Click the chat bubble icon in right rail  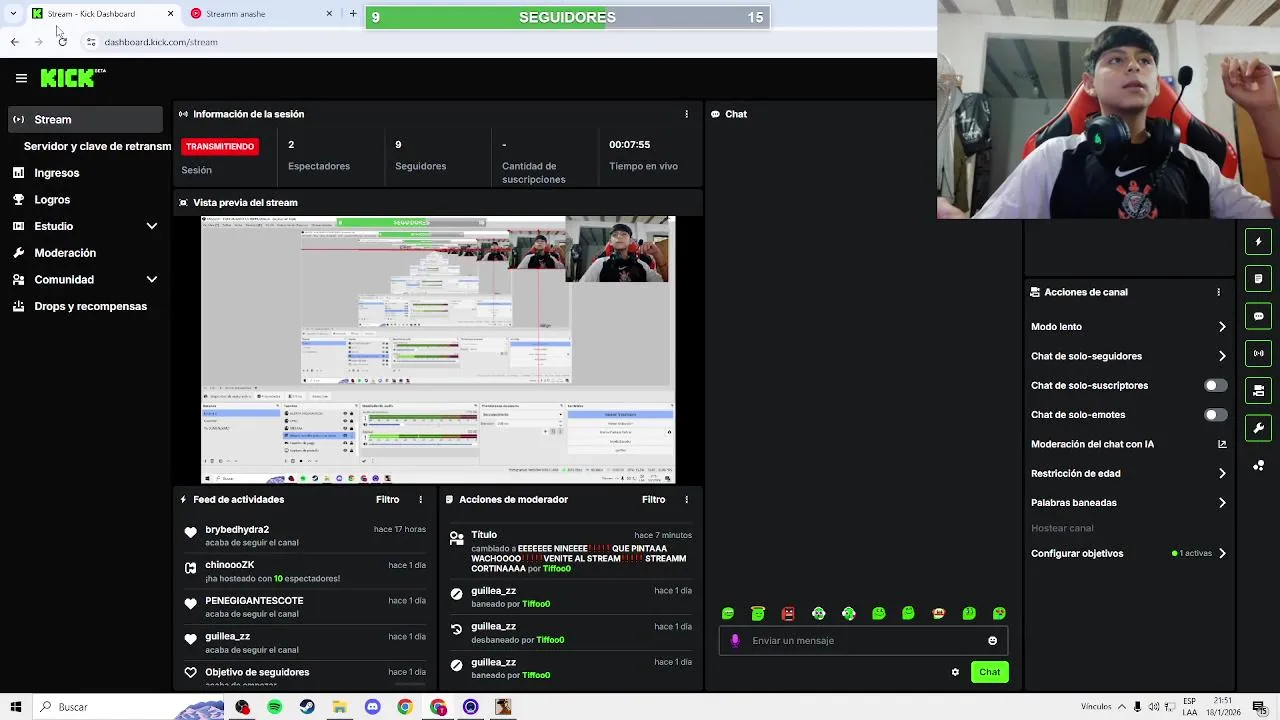(1258, 316)
